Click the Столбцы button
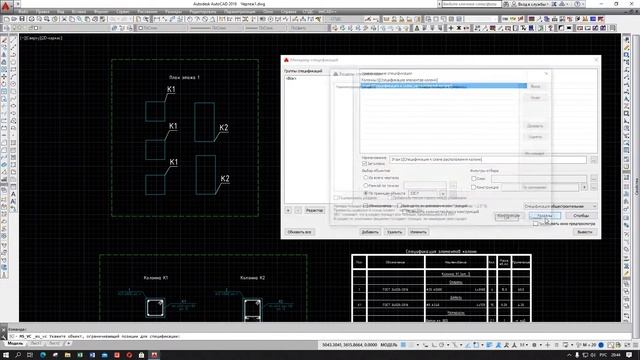 (581, 216)
